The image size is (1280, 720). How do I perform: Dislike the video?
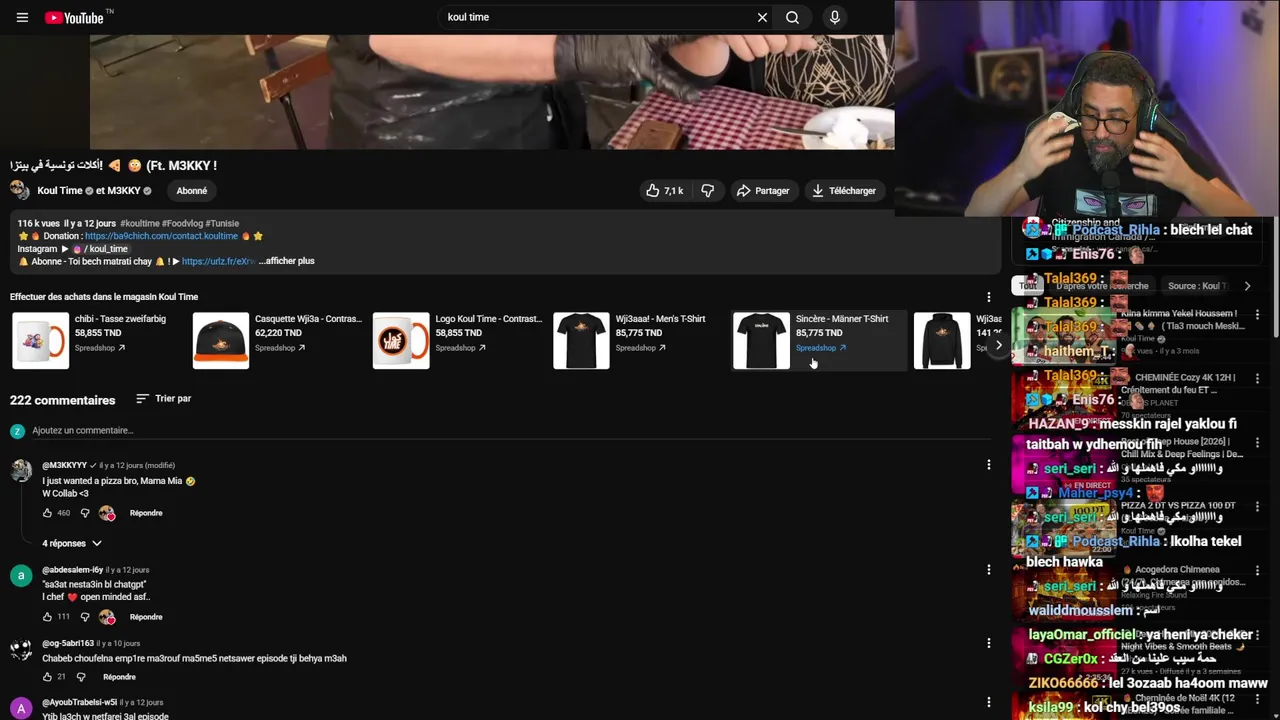pos(707,190)
